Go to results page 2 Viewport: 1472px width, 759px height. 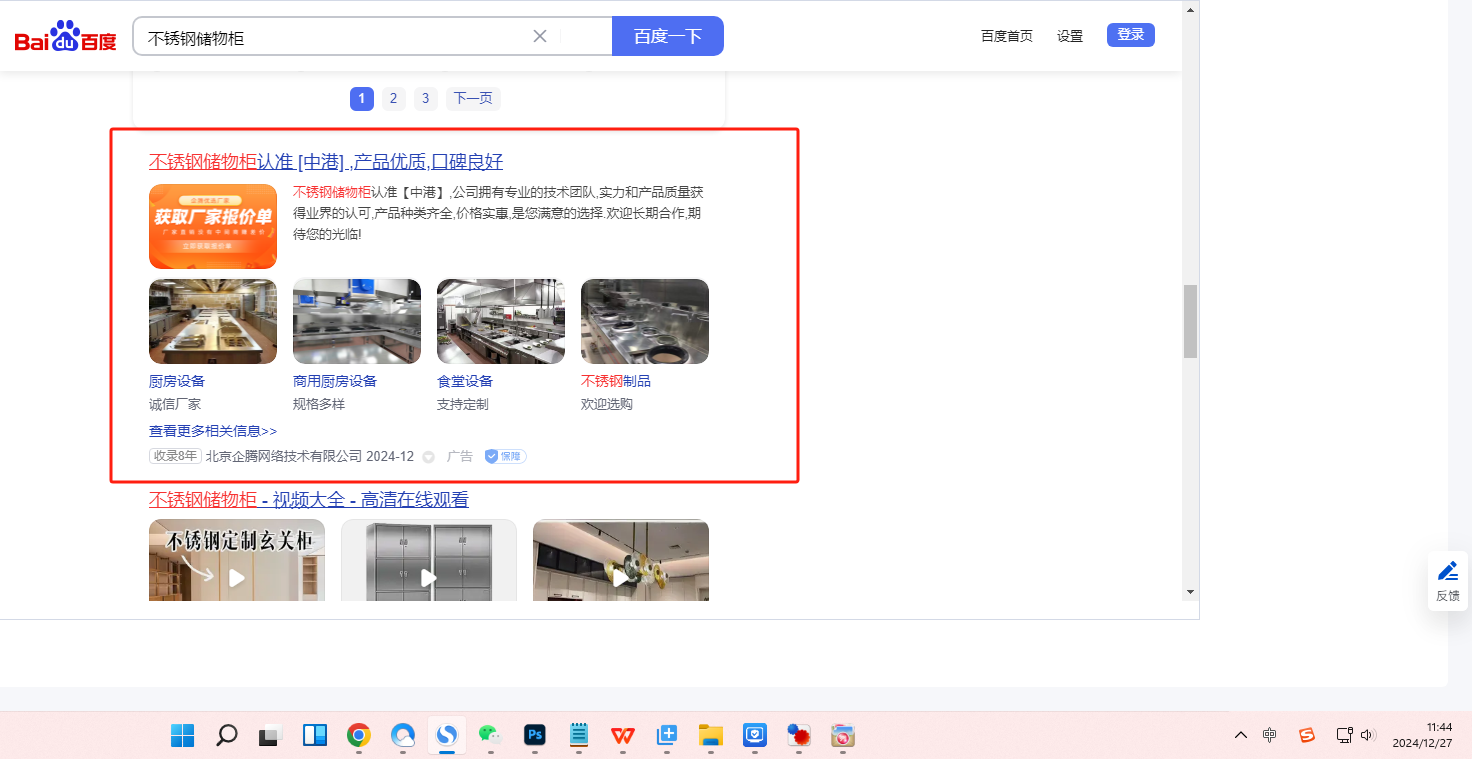tap(394, 98)
